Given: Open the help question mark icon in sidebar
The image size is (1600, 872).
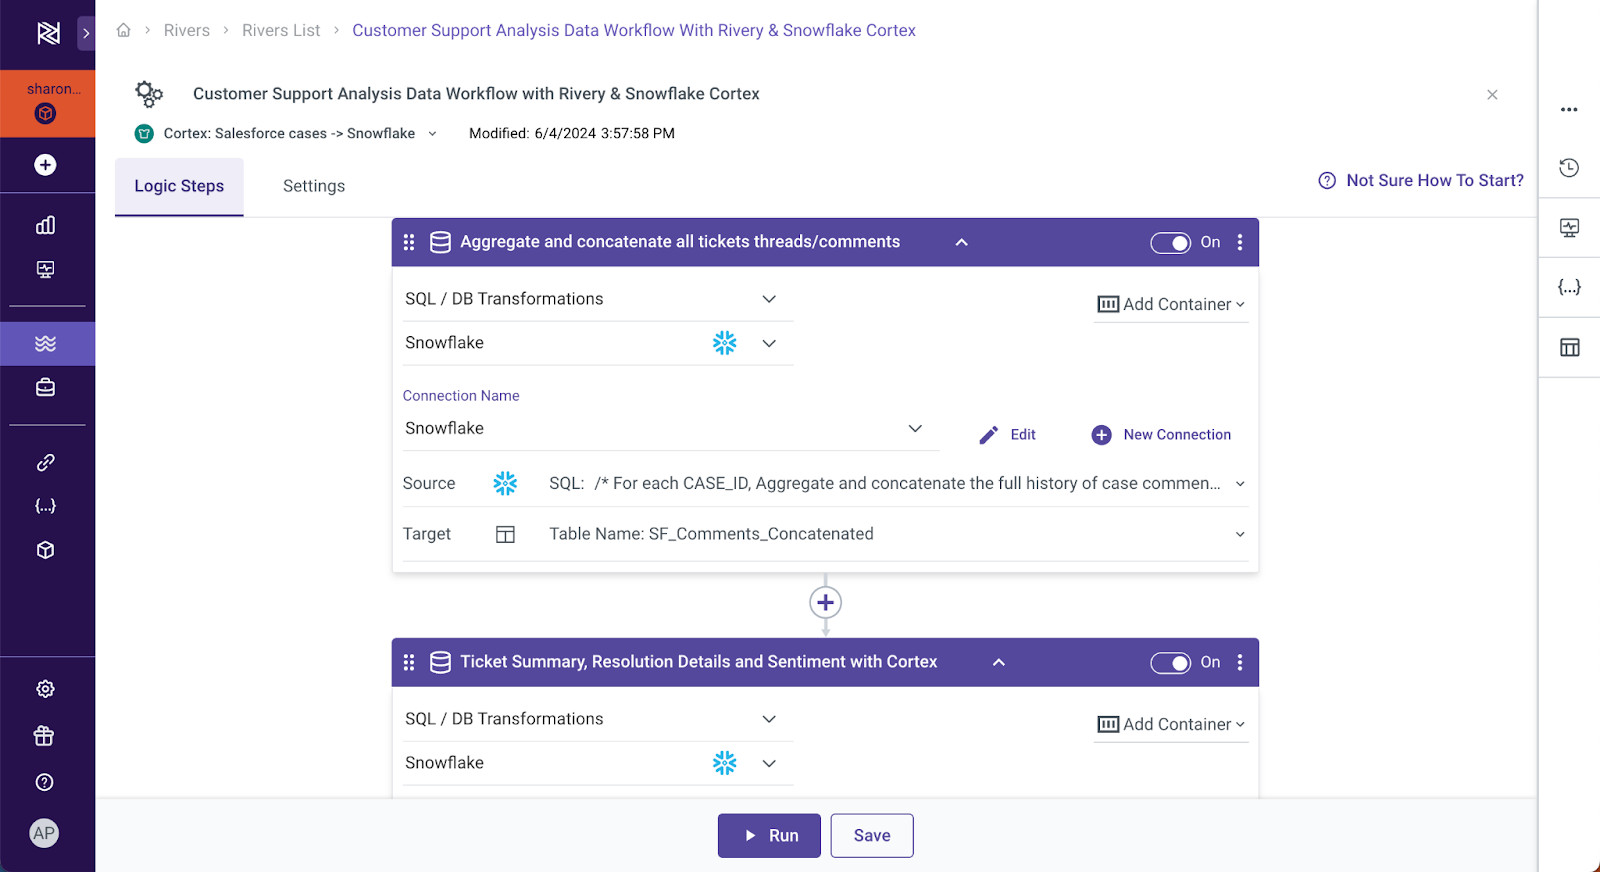Looking at the screenshot, I should point(44,782).
